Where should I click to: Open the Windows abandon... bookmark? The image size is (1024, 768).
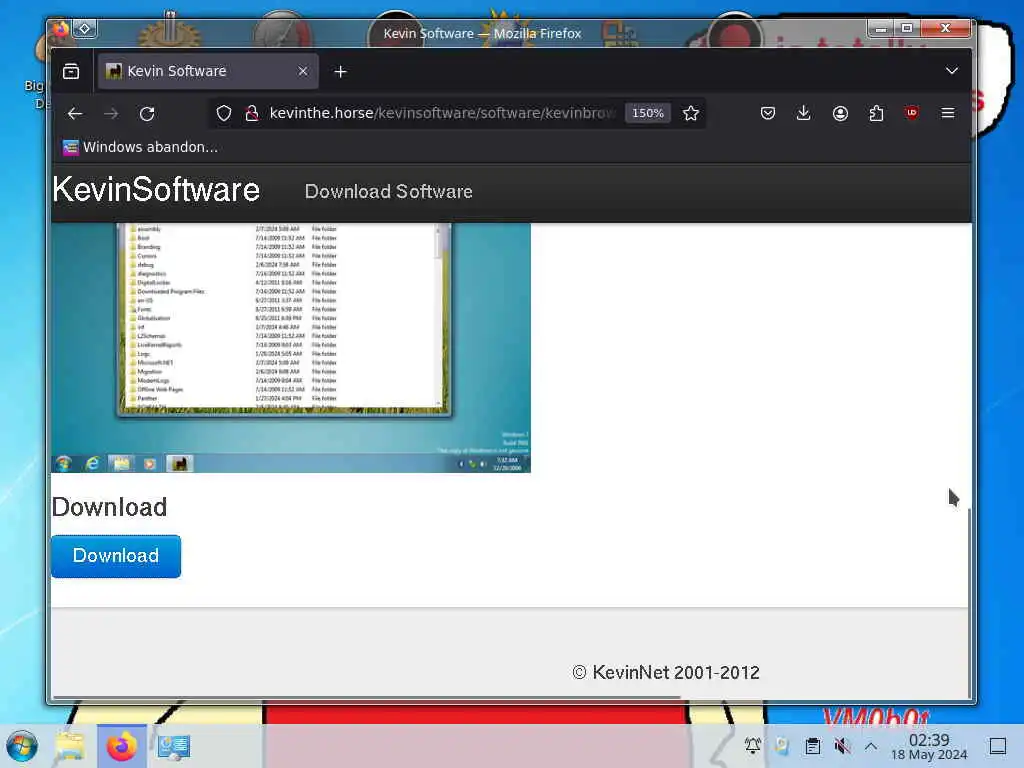[x=140, y=148]
